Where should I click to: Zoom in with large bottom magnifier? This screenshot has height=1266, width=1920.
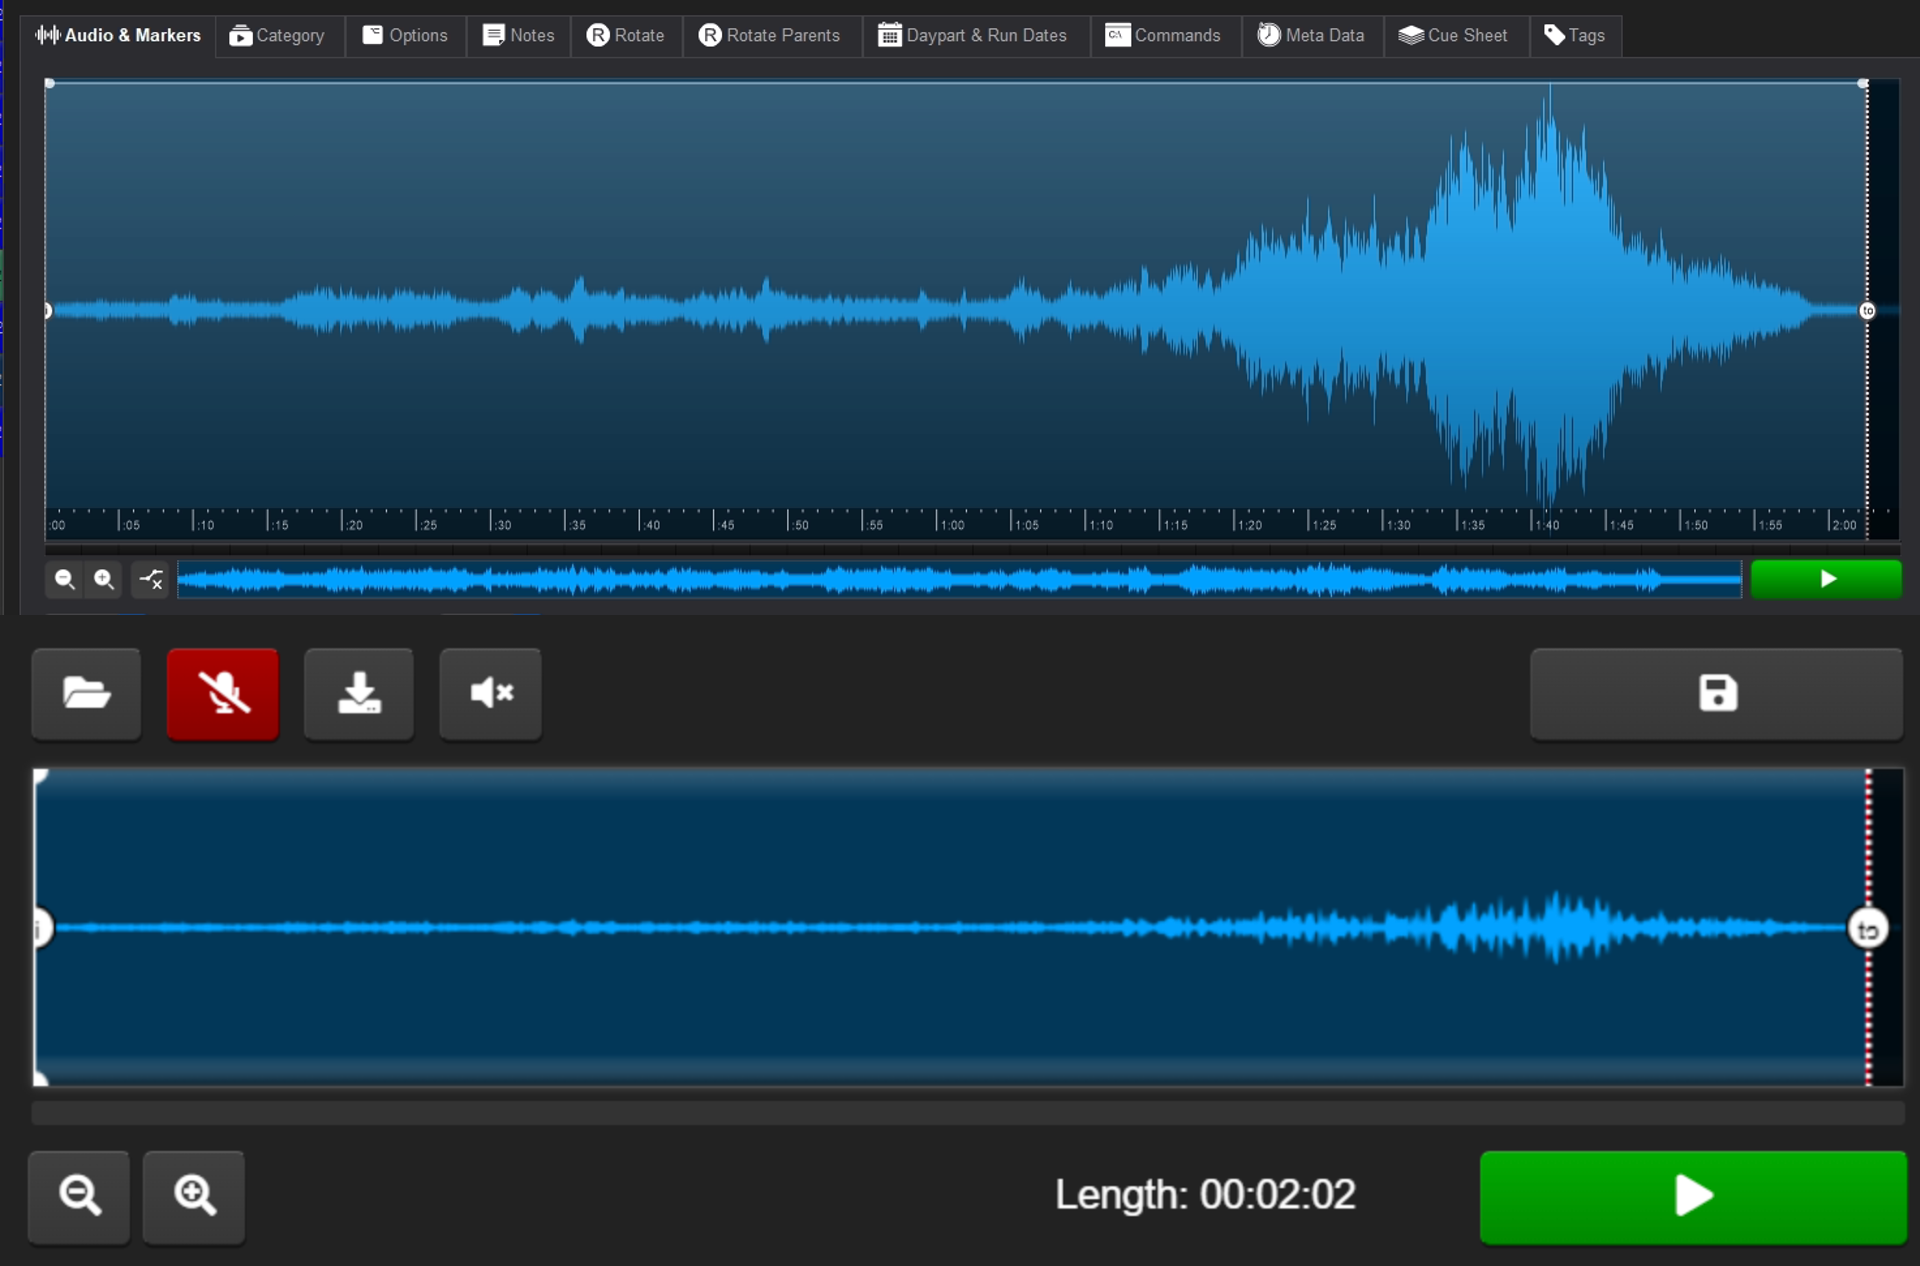194,1195
